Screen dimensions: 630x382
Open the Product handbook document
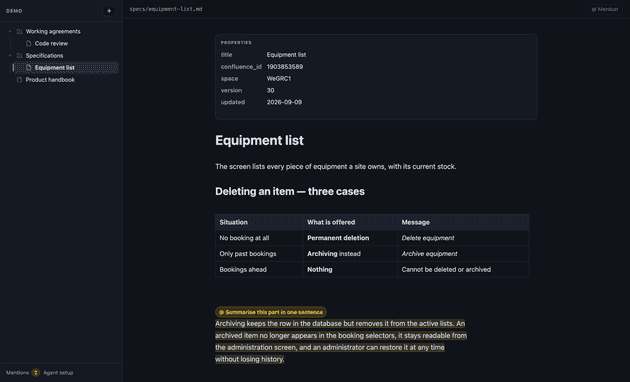[x=50, y=80]
